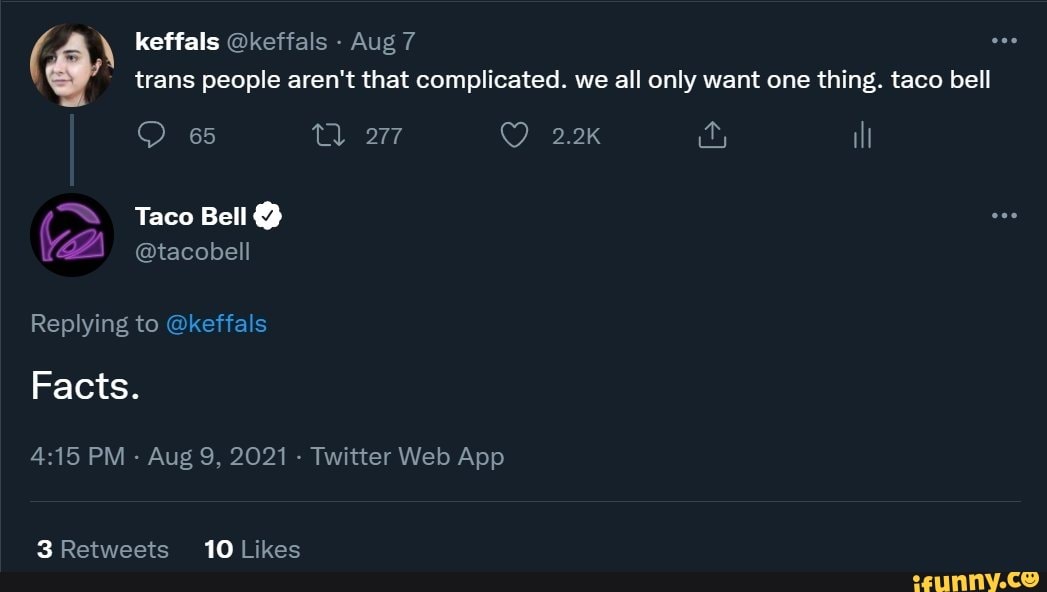1047x592 pixels.
Task: Click the keffals display name
Action: coord(176,41)
